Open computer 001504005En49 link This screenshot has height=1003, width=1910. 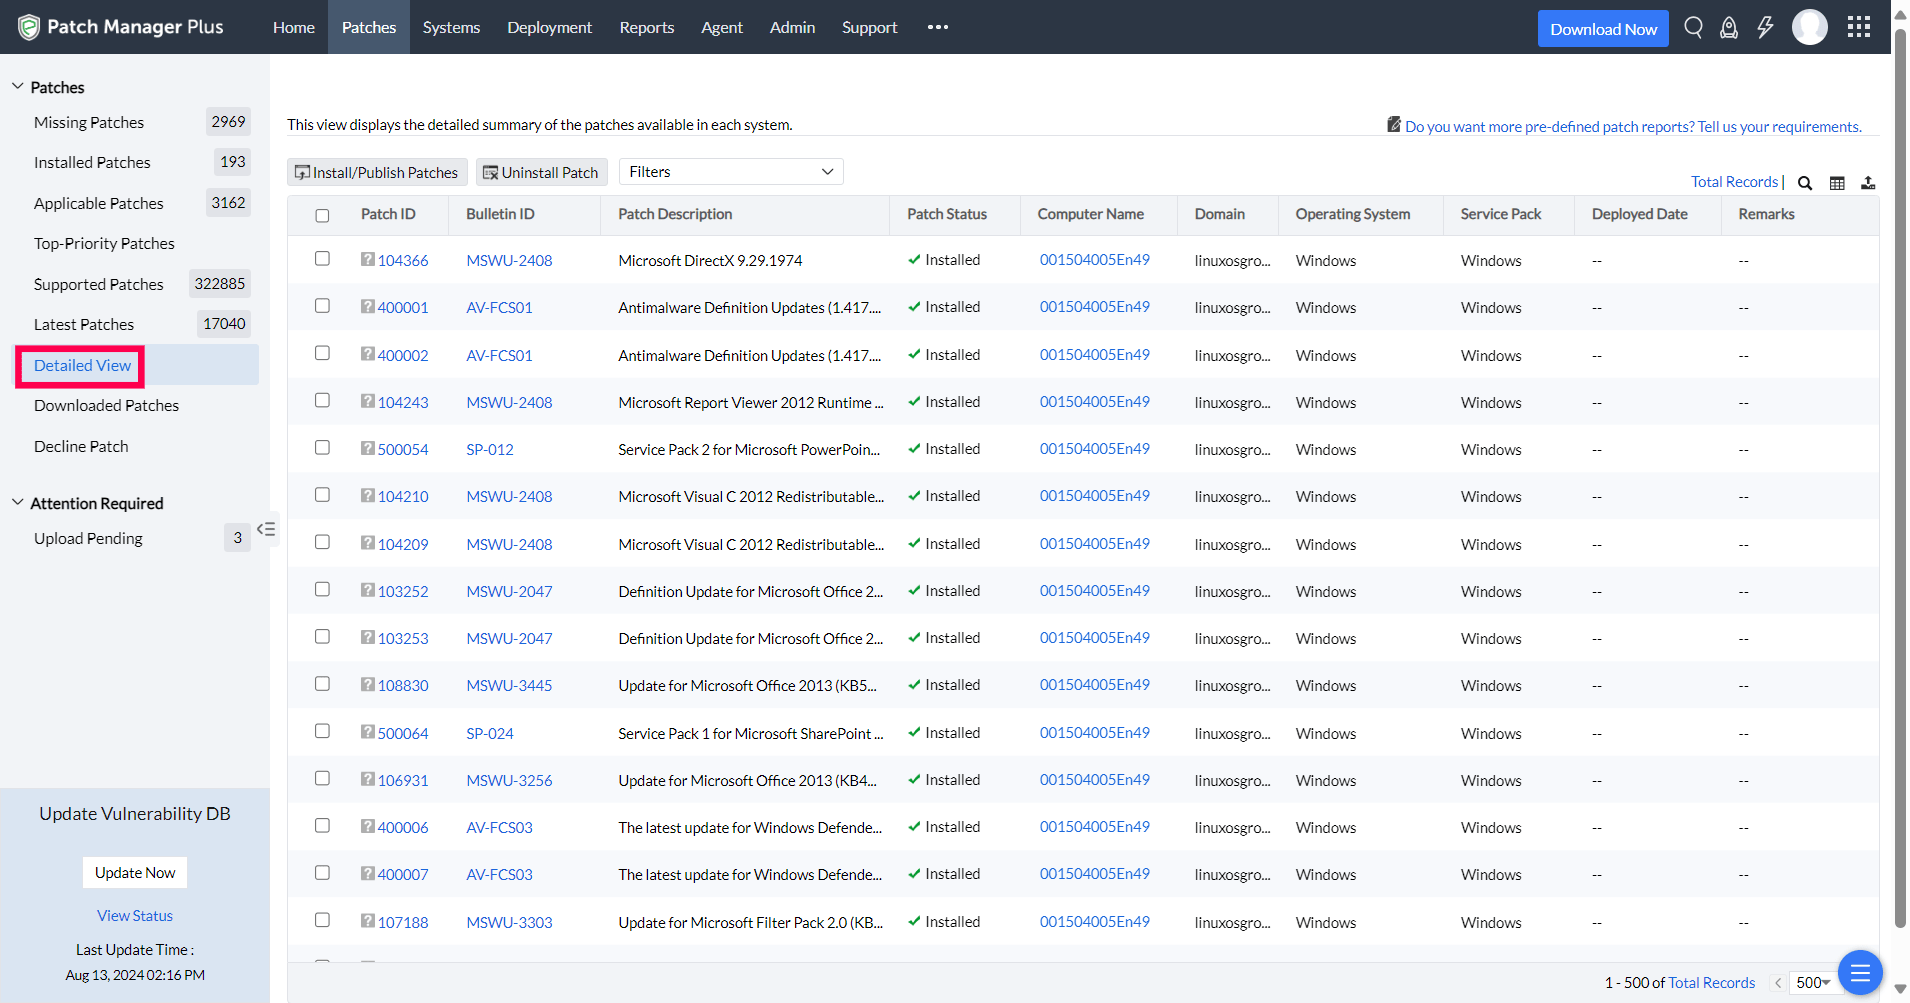coord(1094,259)
